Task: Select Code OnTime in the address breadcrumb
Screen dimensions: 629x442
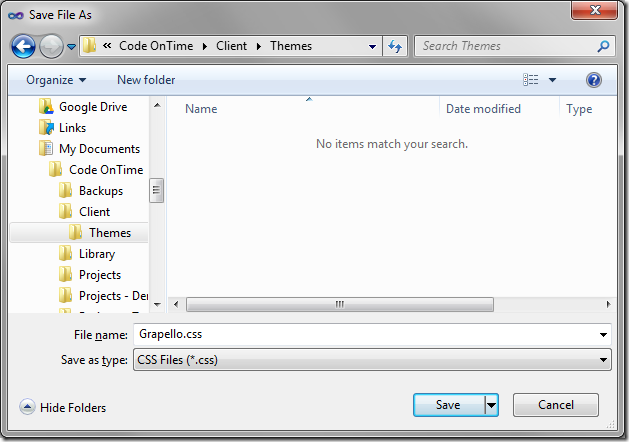Action: click(156, 46)
